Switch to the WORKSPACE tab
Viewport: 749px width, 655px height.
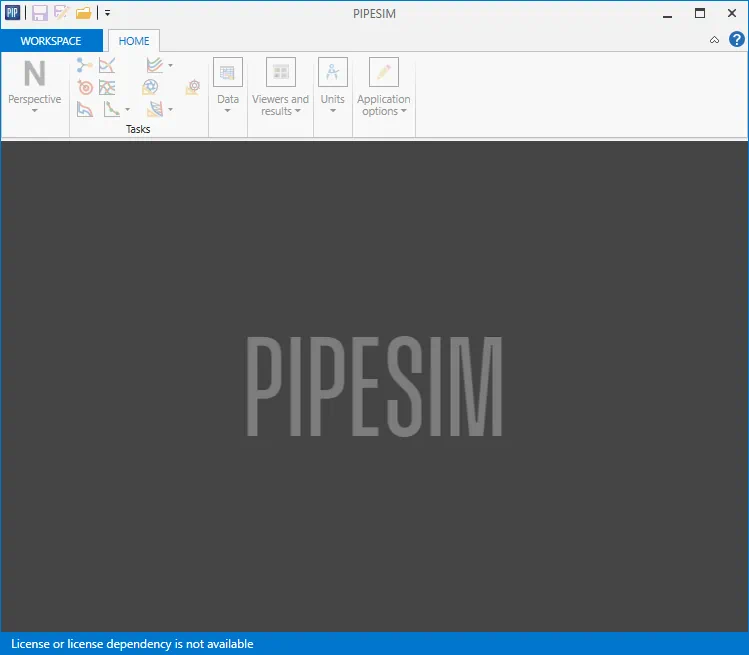coord(51,41)
